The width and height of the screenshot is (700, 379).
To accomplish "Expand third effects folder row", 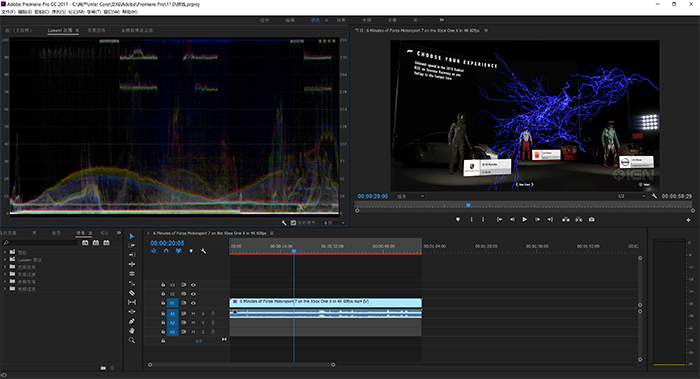I will click(x=5, y=267).
